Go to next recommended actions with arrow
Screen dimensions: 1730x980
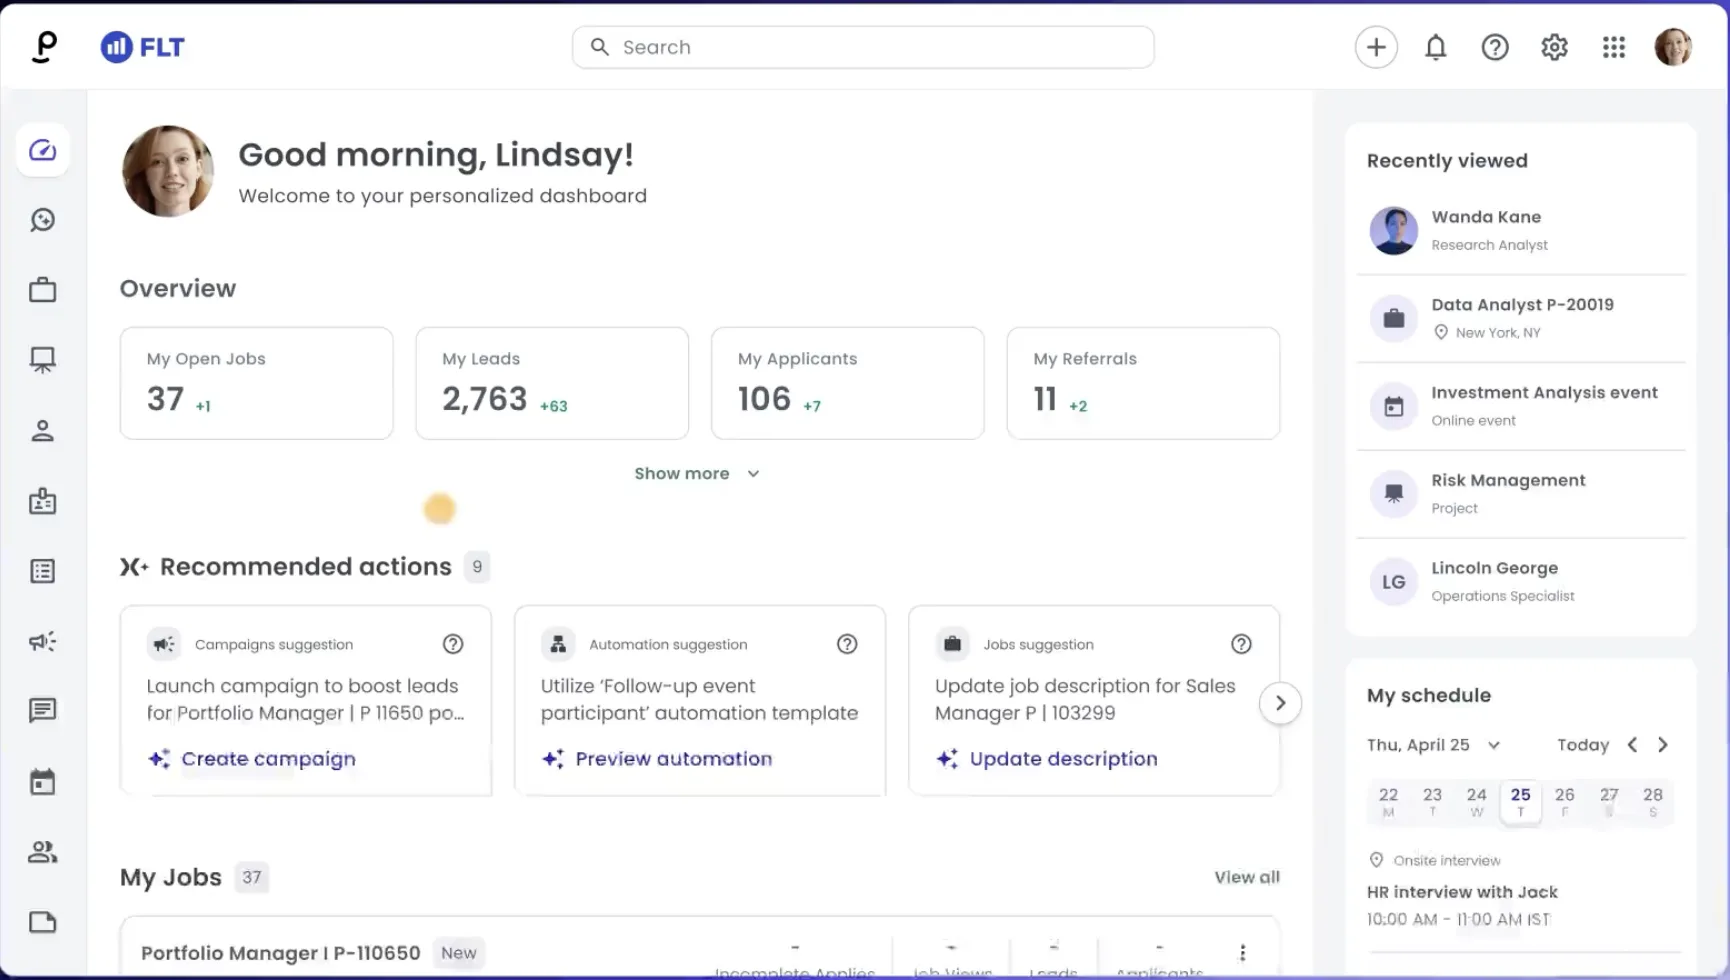point(1280,703)
